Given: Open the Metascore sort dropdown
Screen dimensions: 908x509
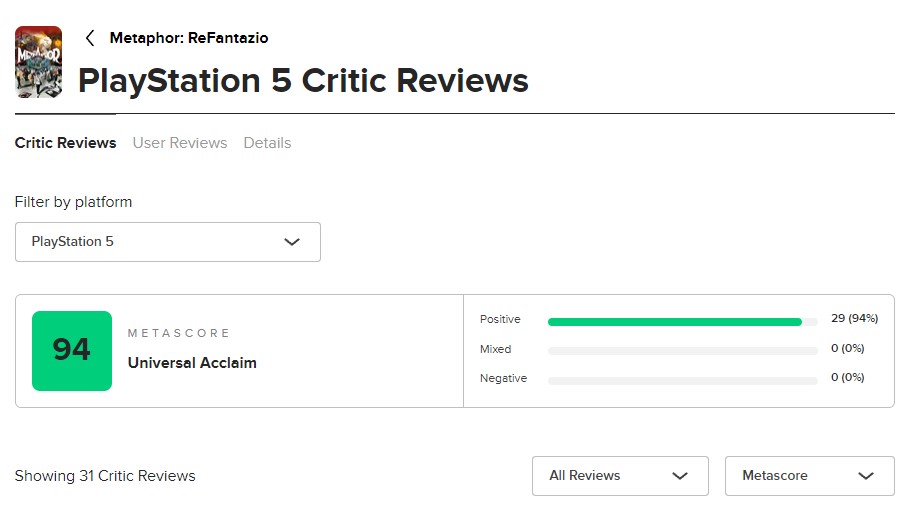Looking at the screenshot, I should pos(809,476).
